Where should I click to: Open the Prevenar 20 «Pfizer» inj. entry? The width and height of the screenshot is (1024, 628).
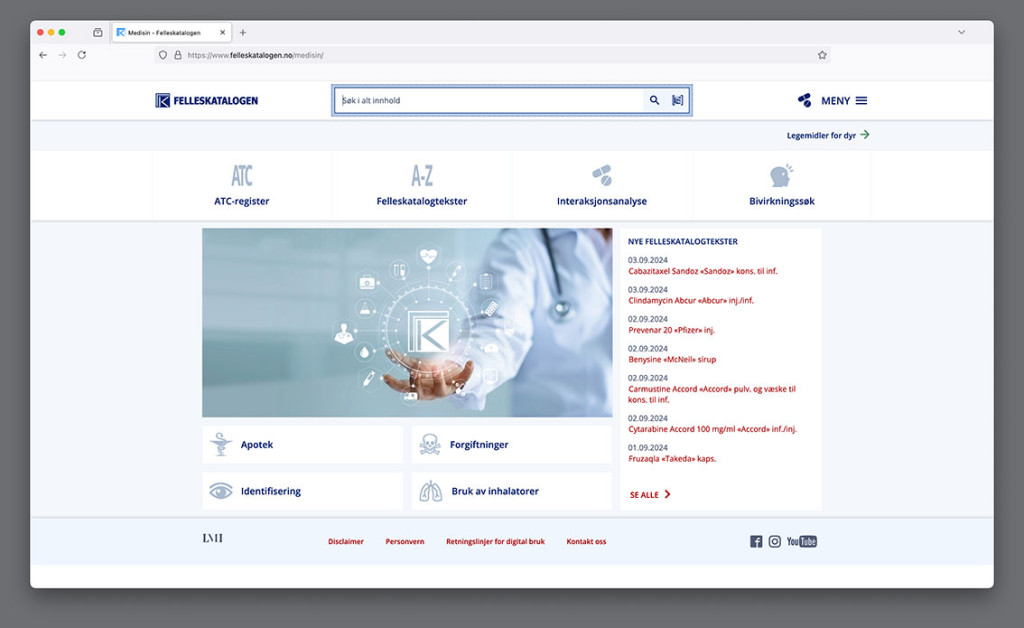[x=671, y=330]
